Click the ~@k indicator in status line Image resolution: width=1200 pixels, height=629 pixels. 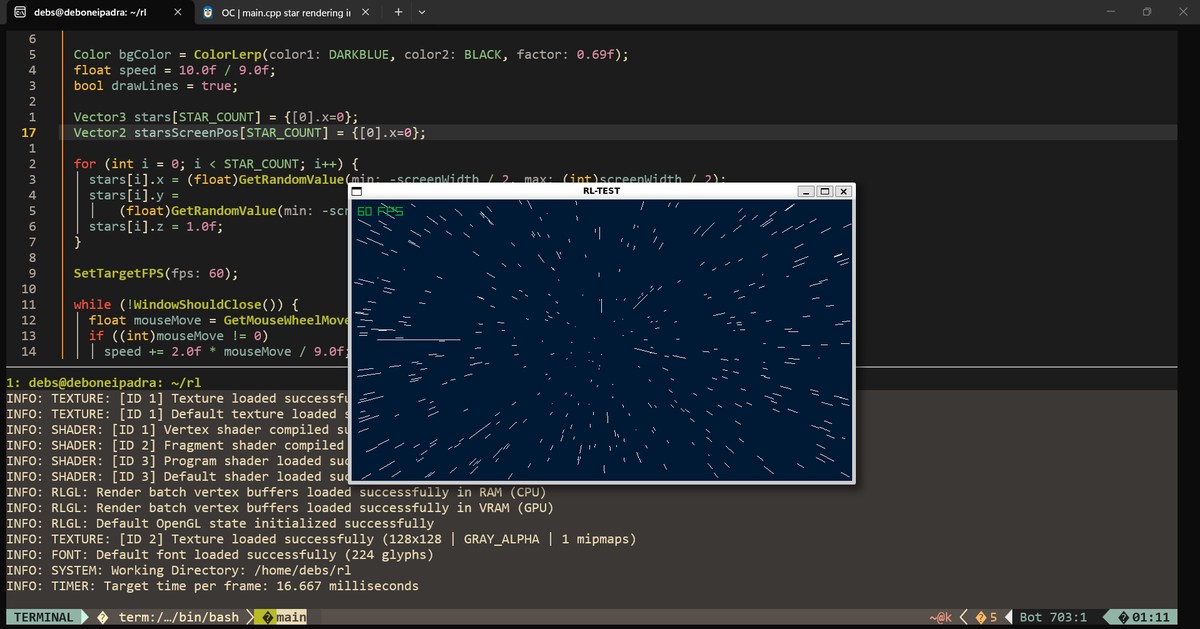(x=941, y=617)
